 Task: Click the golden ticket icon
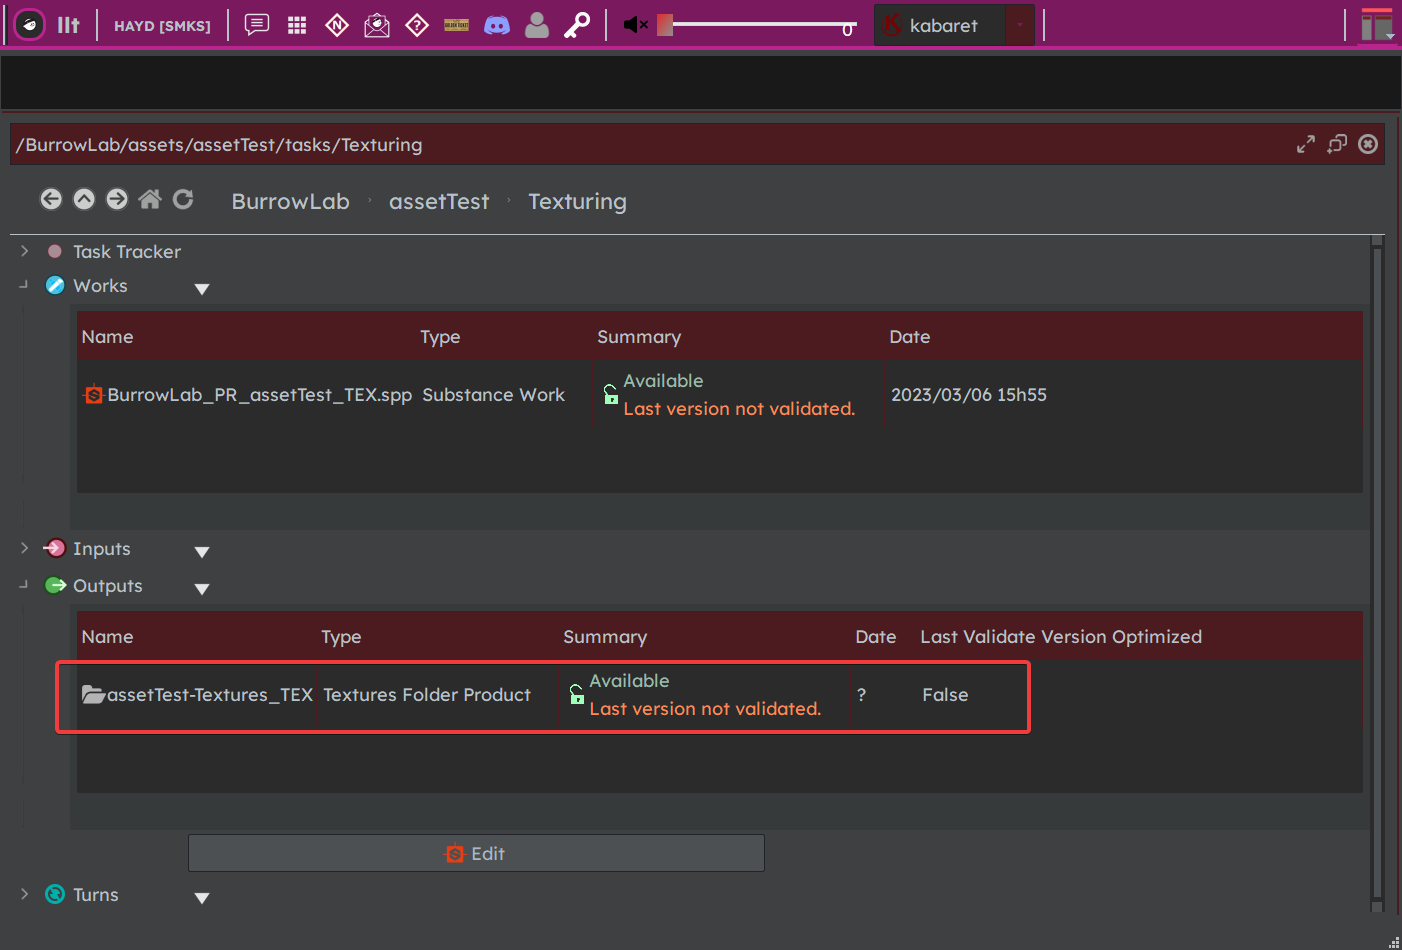click(x=457, y=25)
